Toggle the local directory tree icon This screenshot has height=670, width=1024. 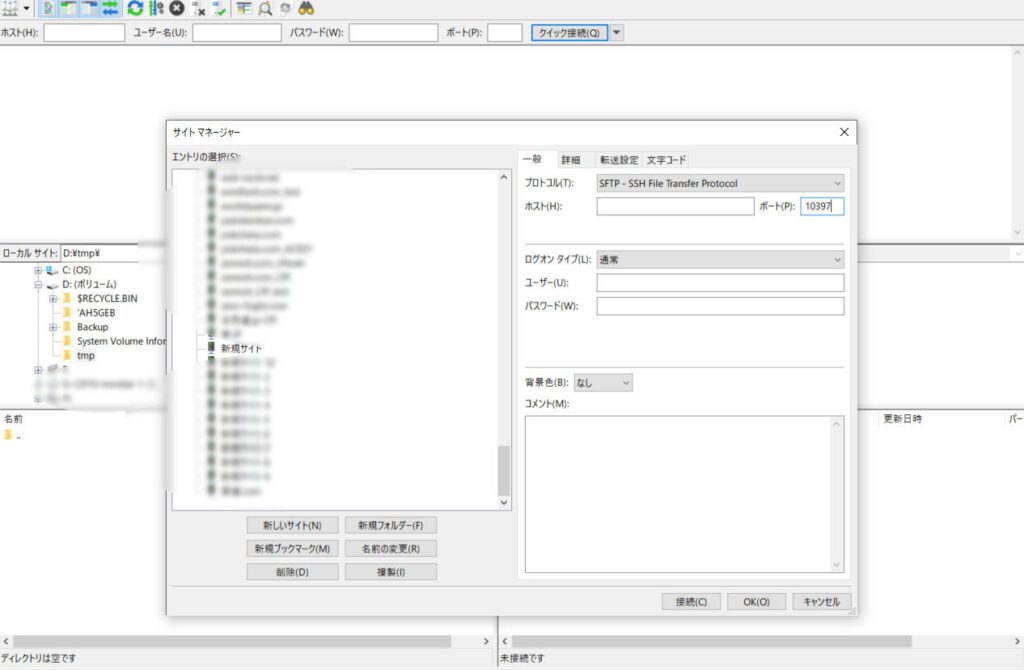click(68, 8)
